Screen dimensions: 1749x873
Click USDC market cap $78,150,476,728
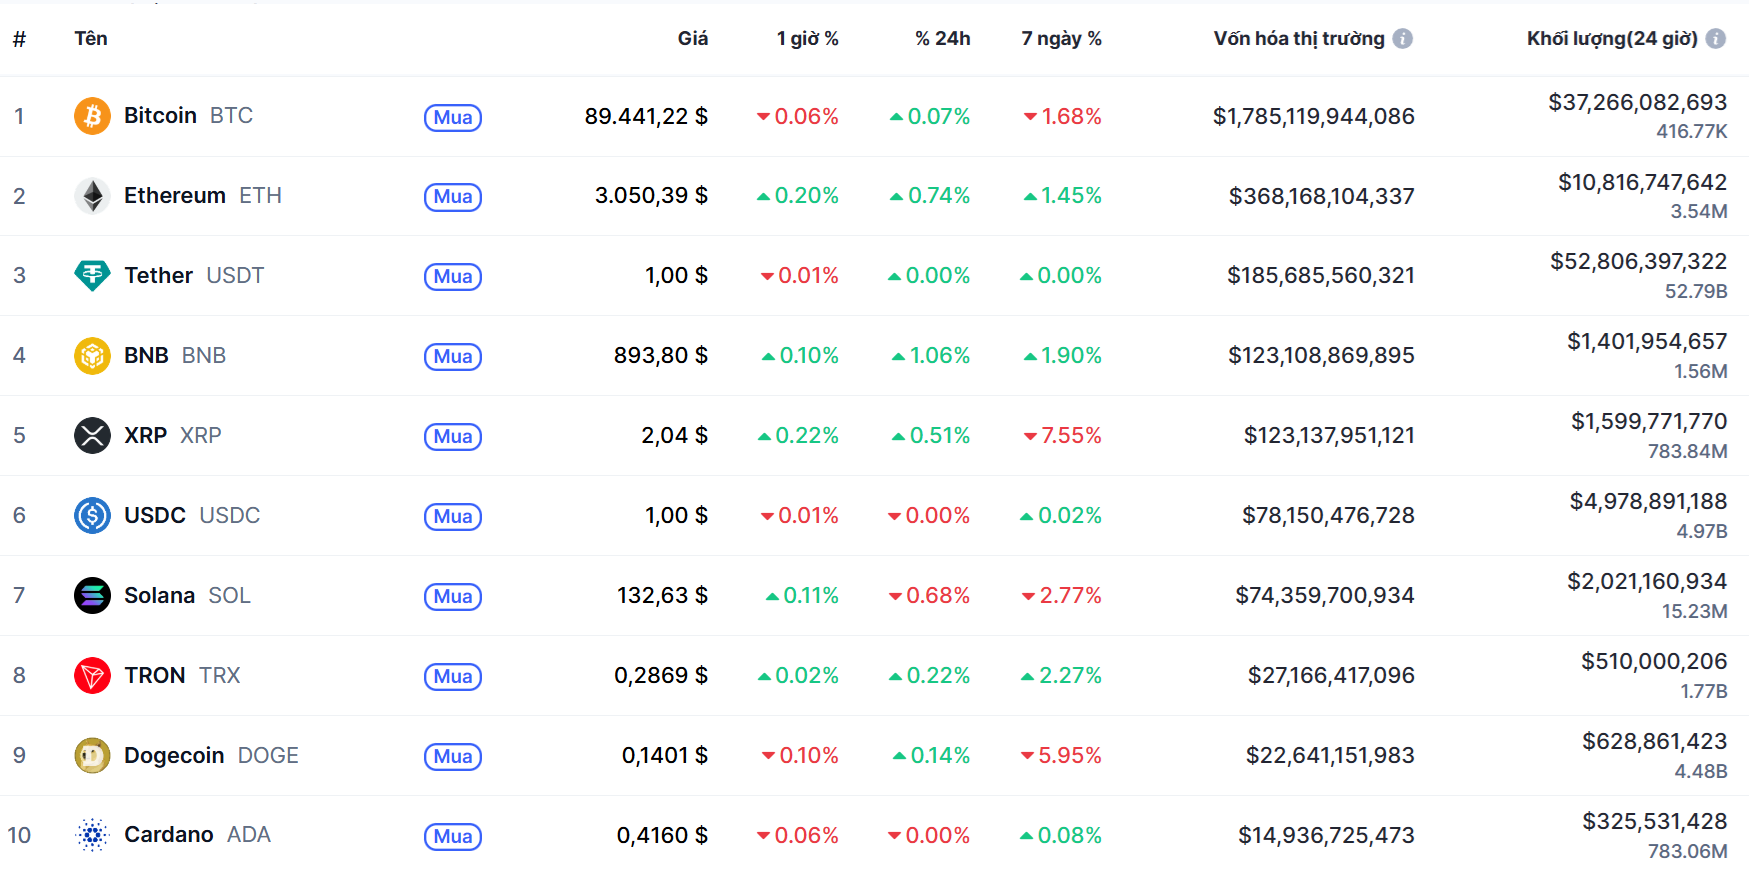[x=1328, y=515]
